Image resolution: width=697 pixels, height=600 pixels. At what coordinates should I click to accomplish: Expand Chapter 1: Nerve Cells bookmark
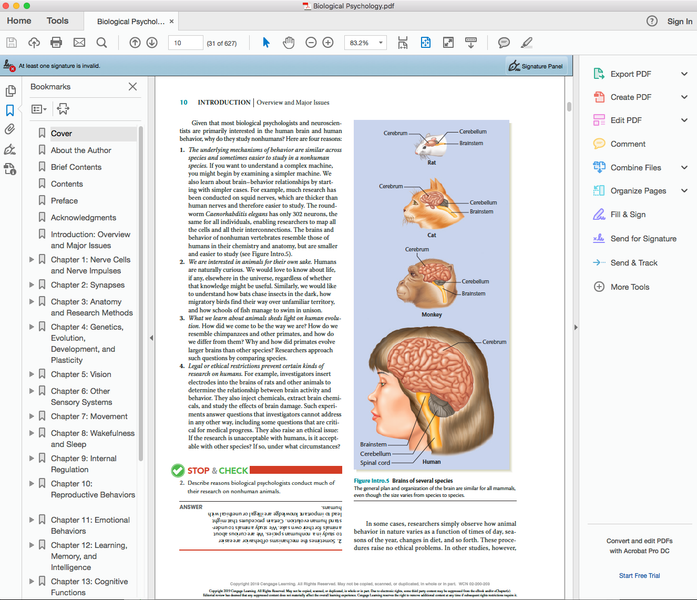(x=32, y=259)
